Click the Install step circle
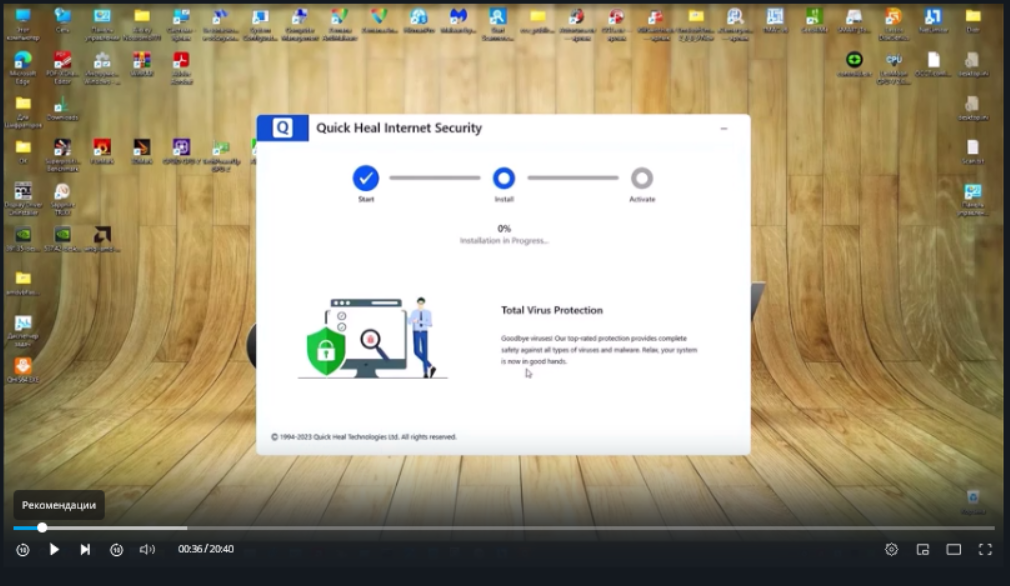The image size is (1010, 586). (x=504, y=178)
